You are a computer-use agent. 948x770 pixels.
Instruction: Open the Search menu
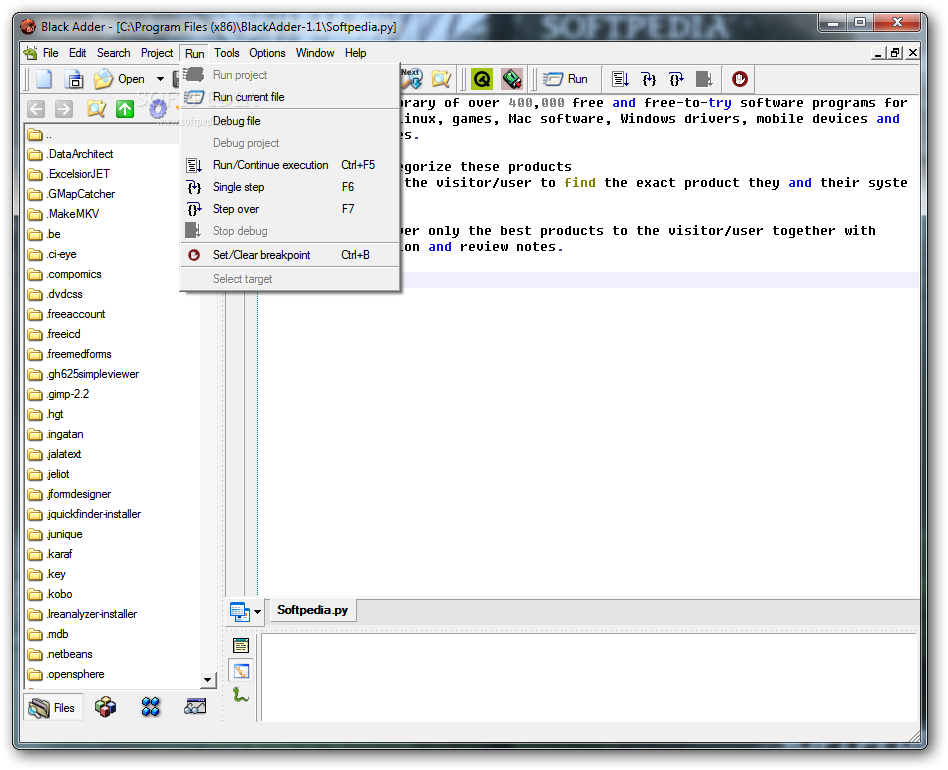point(114,53)
